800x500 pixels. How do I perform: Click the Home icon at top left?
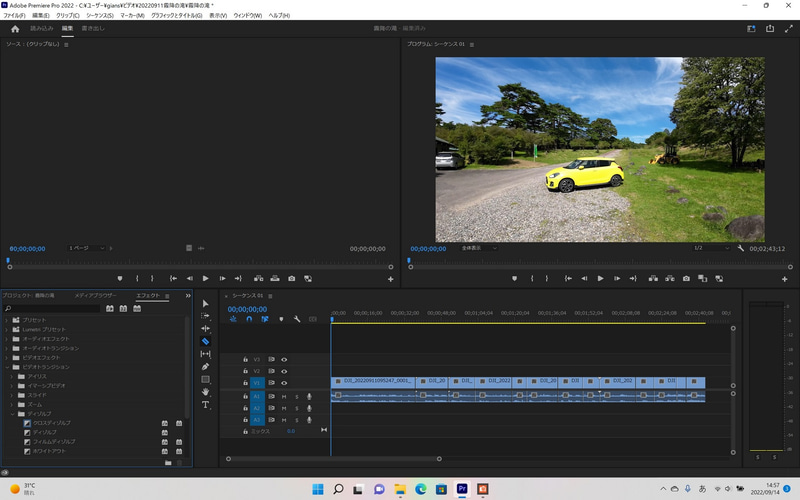[15, 29]
